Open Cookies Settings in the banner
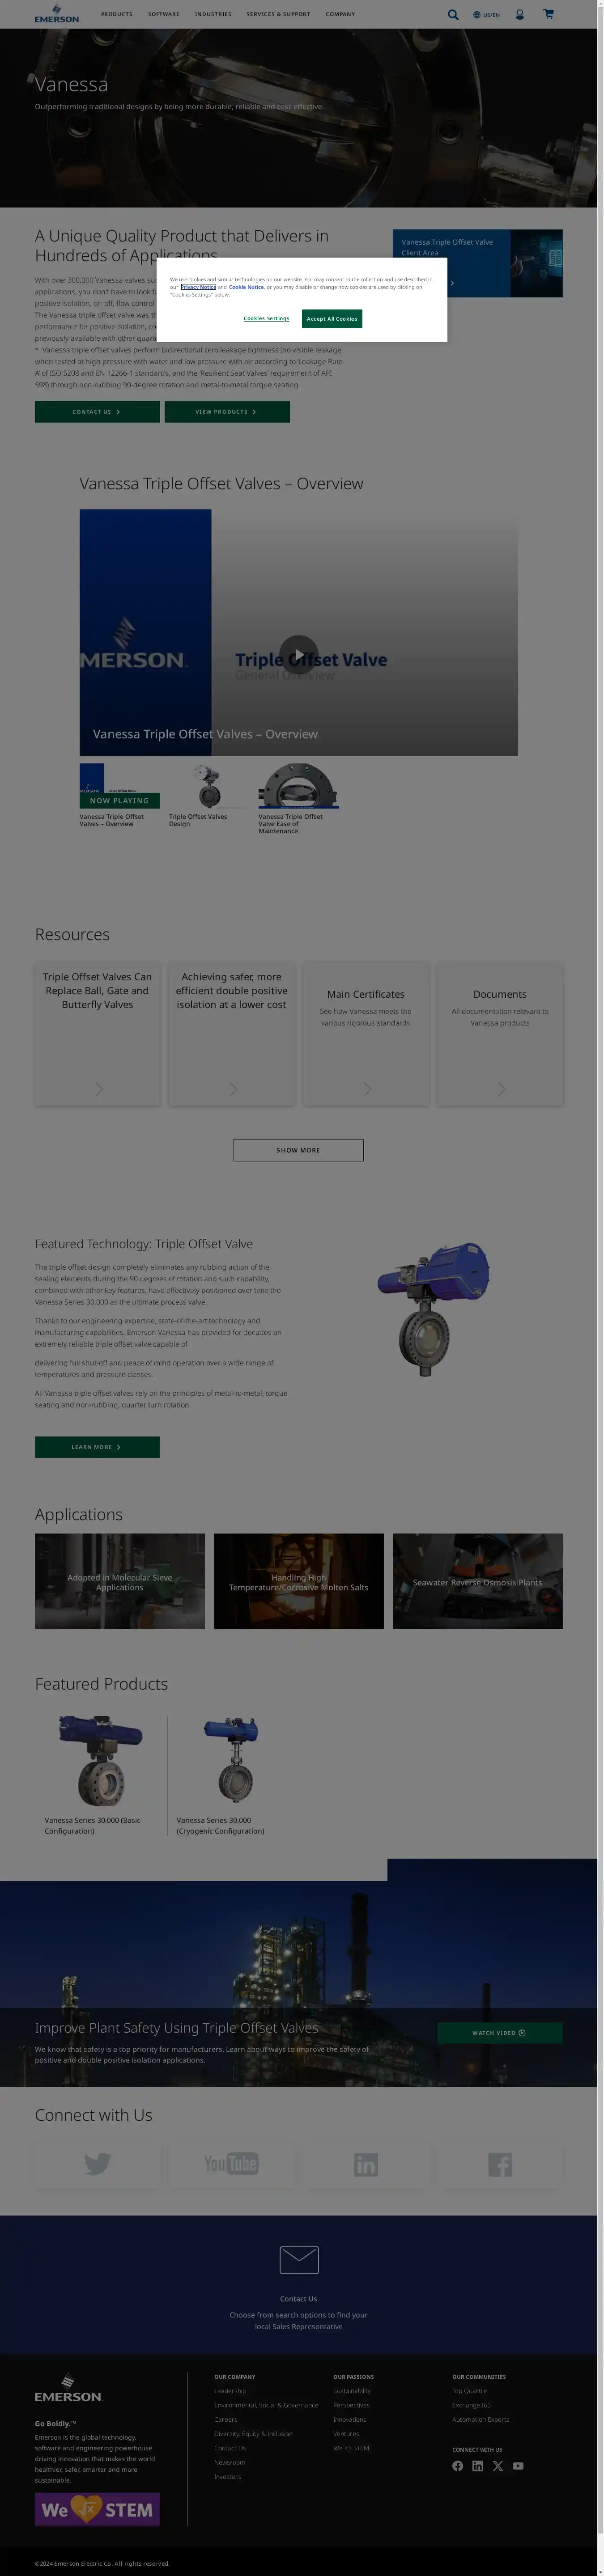 pos(266,318)
